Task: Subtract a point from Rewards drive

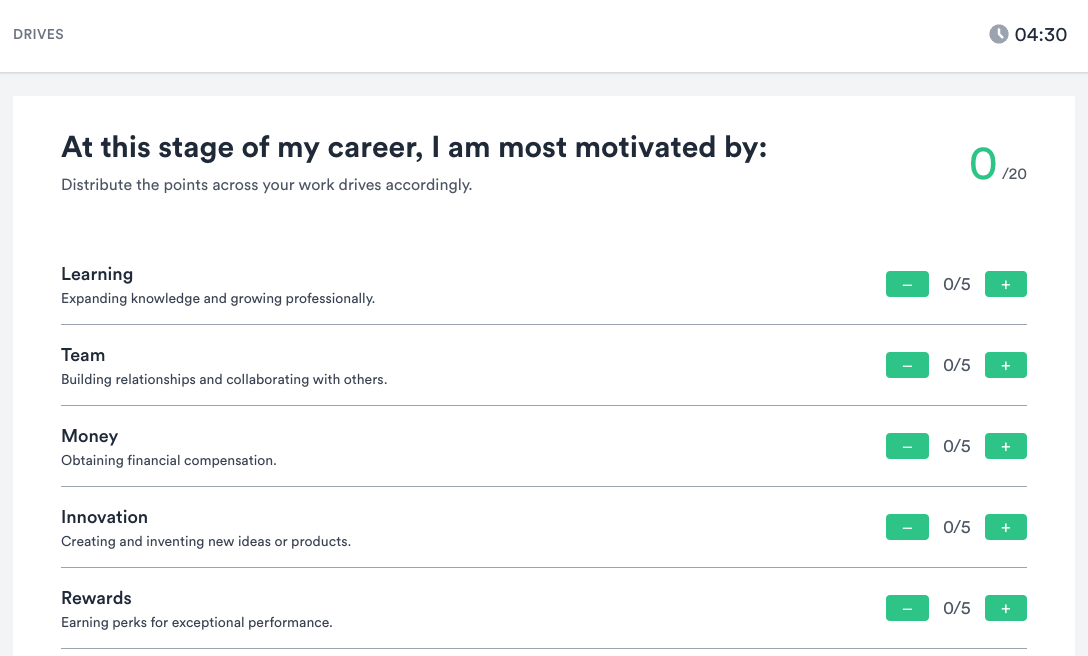Action: 907,608
